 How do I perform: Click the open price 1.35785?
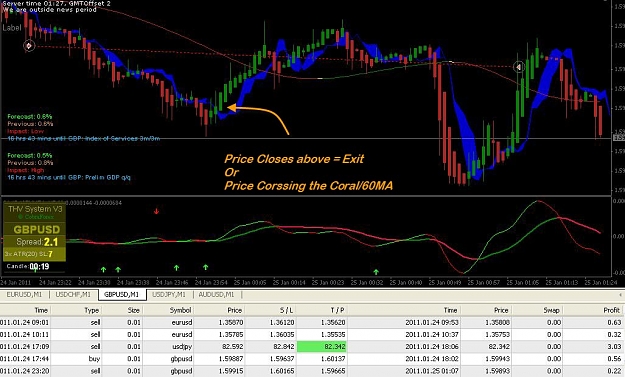point(231,334)
